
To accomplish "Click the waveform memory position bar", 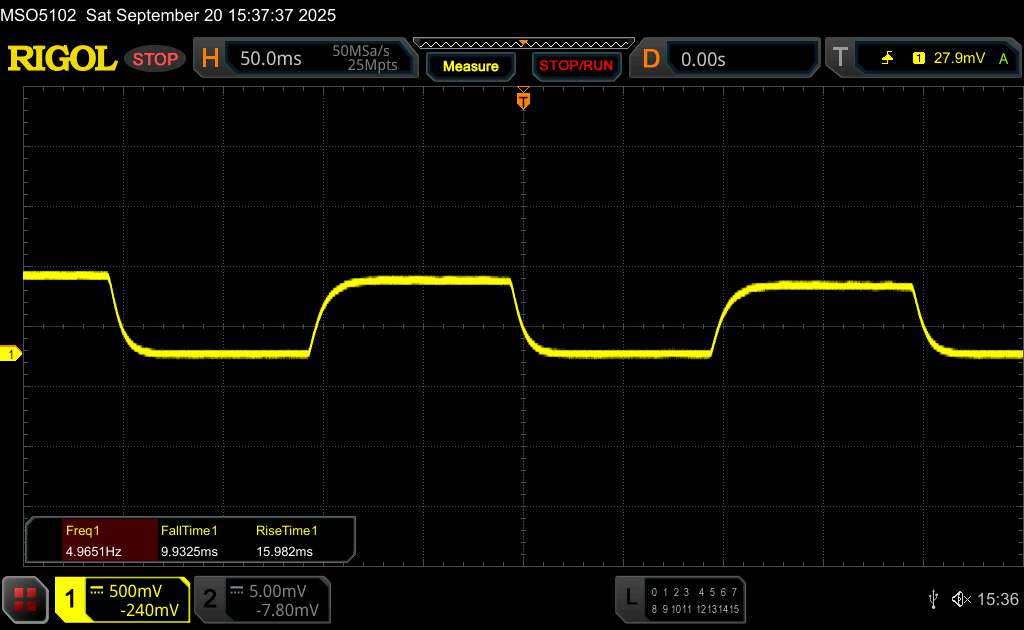I will point(522,43).
